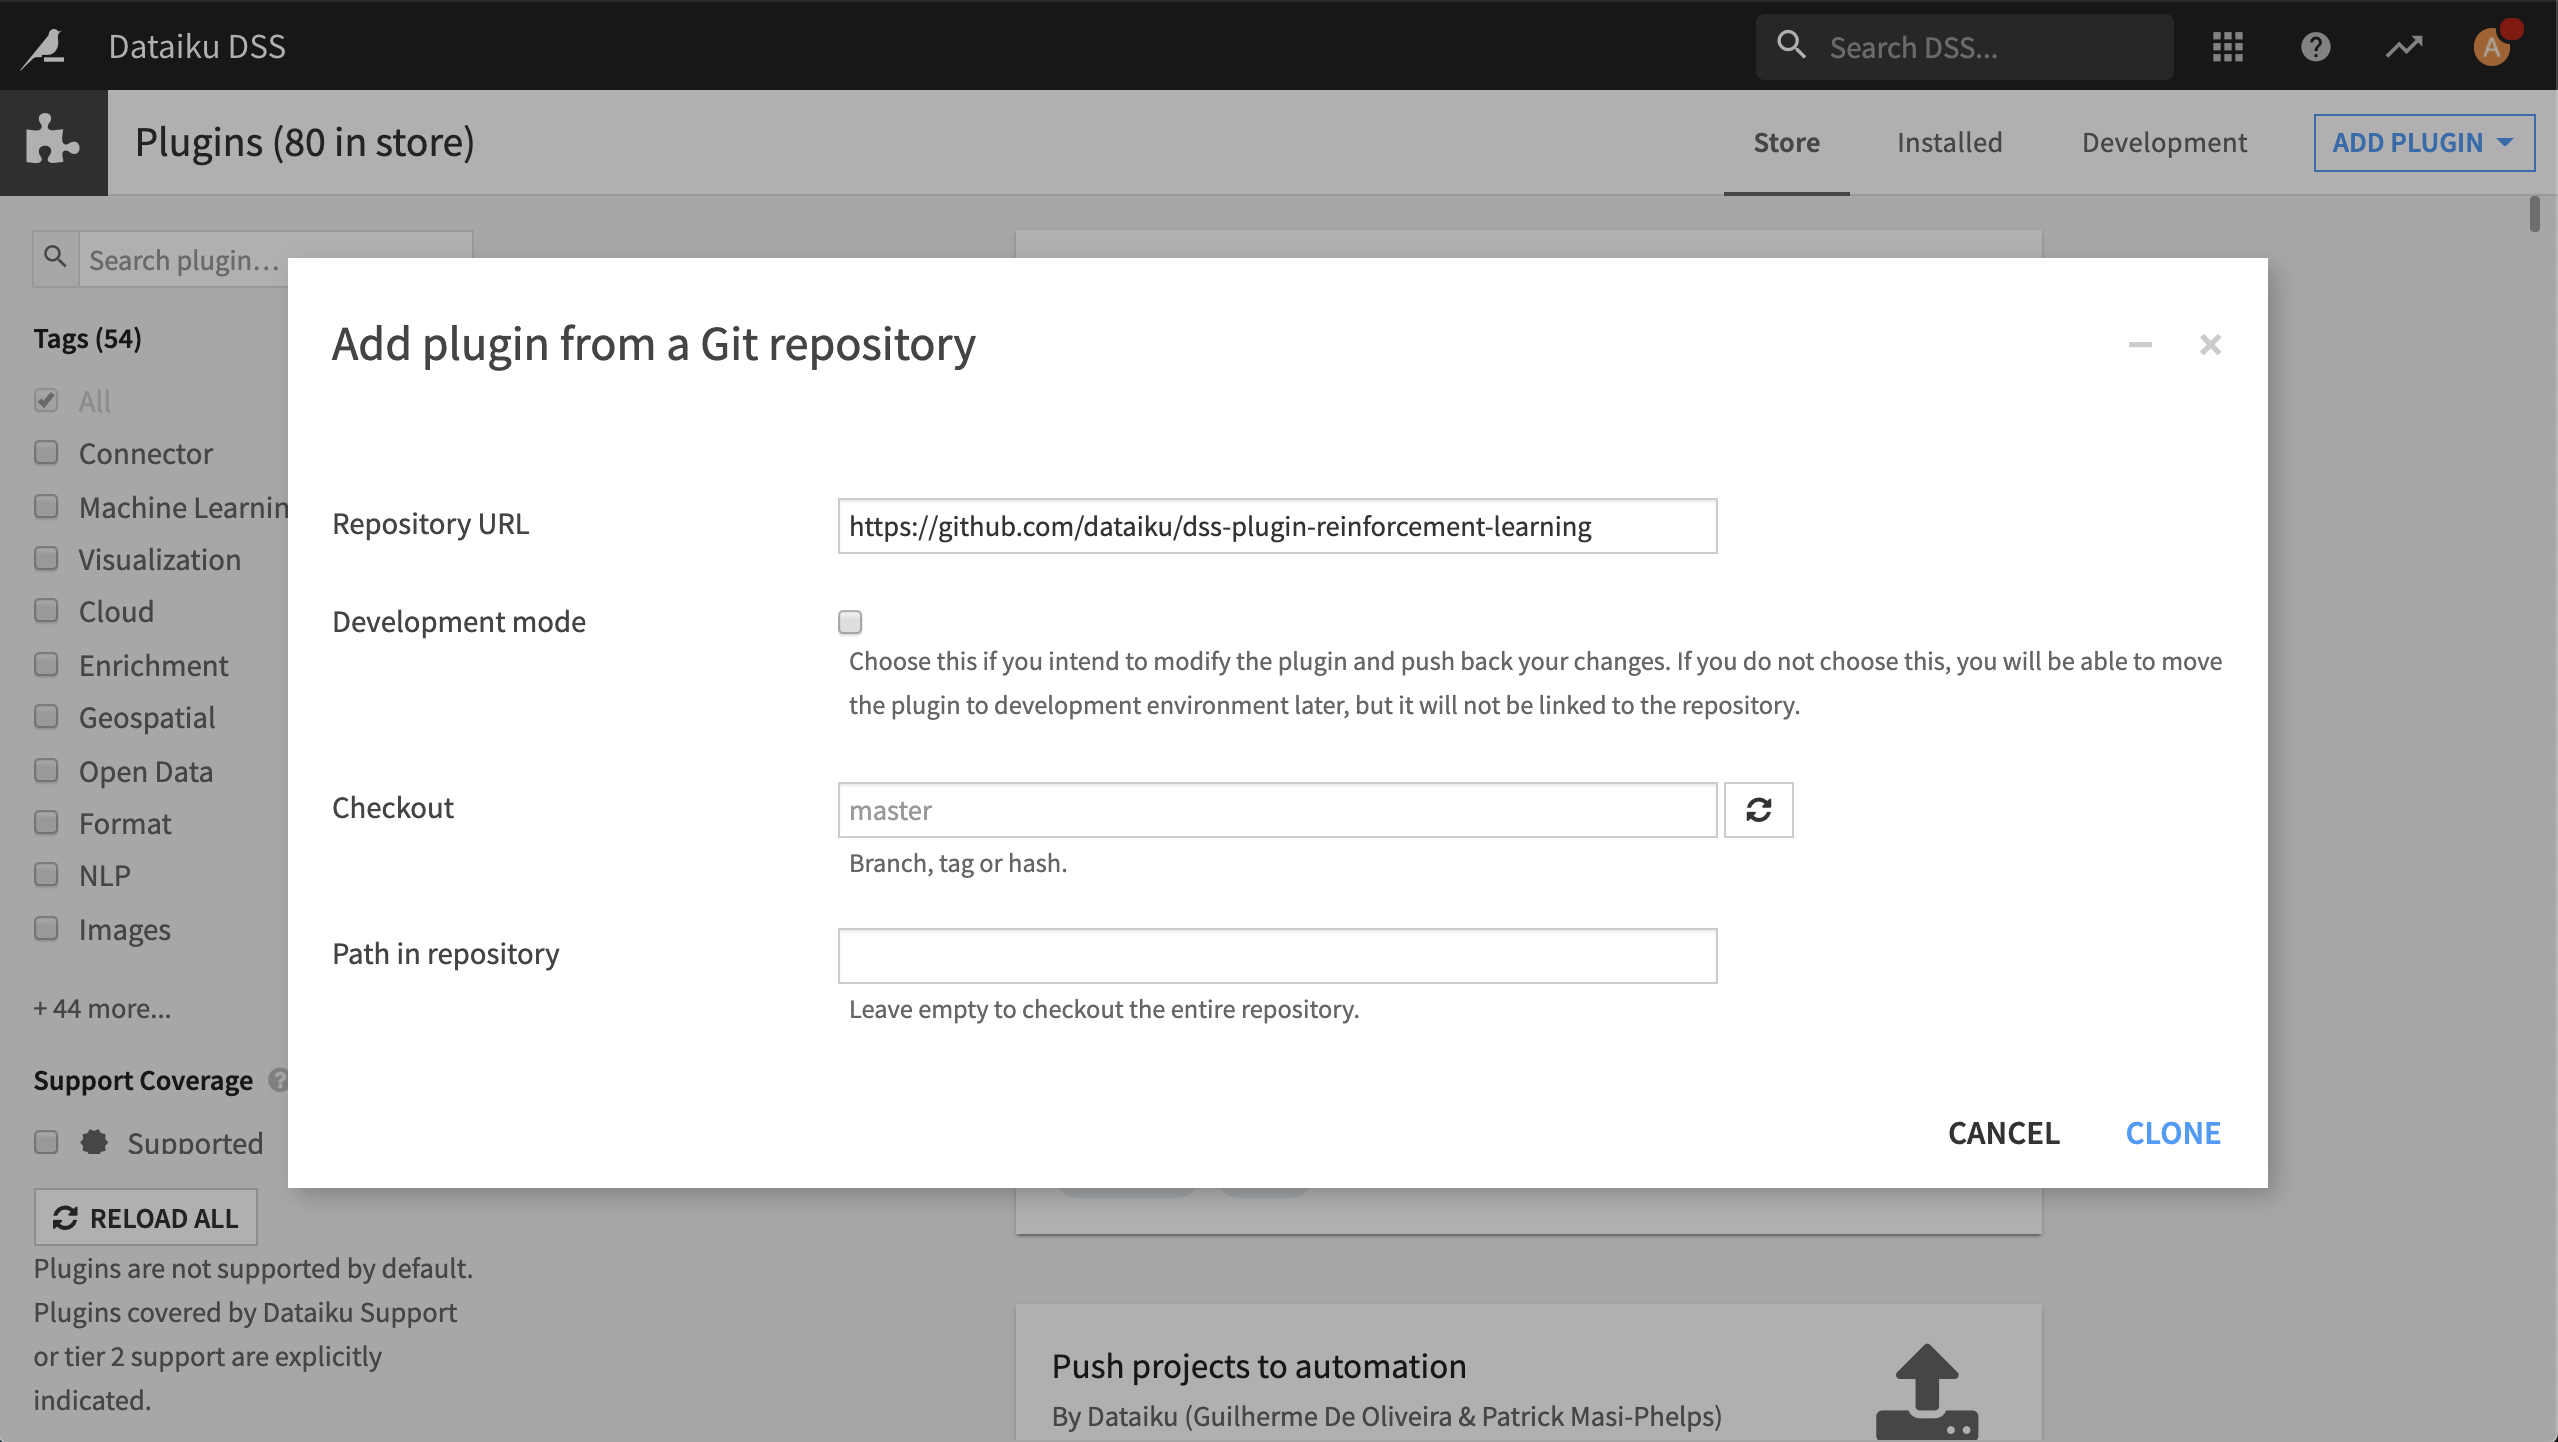Click the search magnifier icon in top bar
This screenshot has height=1442, width=2558.
(x=1791, y=45)
